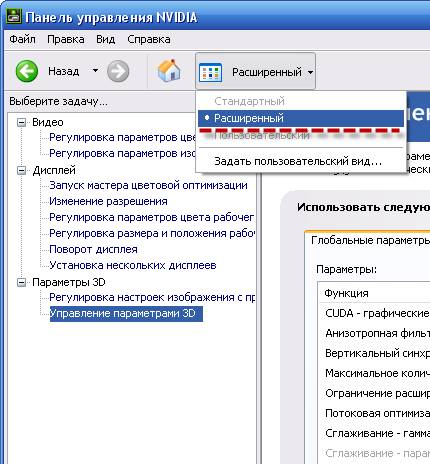Open the Back history dropdown arrow
The height and width of the screenshot is (464, 430).
(95, 70)
